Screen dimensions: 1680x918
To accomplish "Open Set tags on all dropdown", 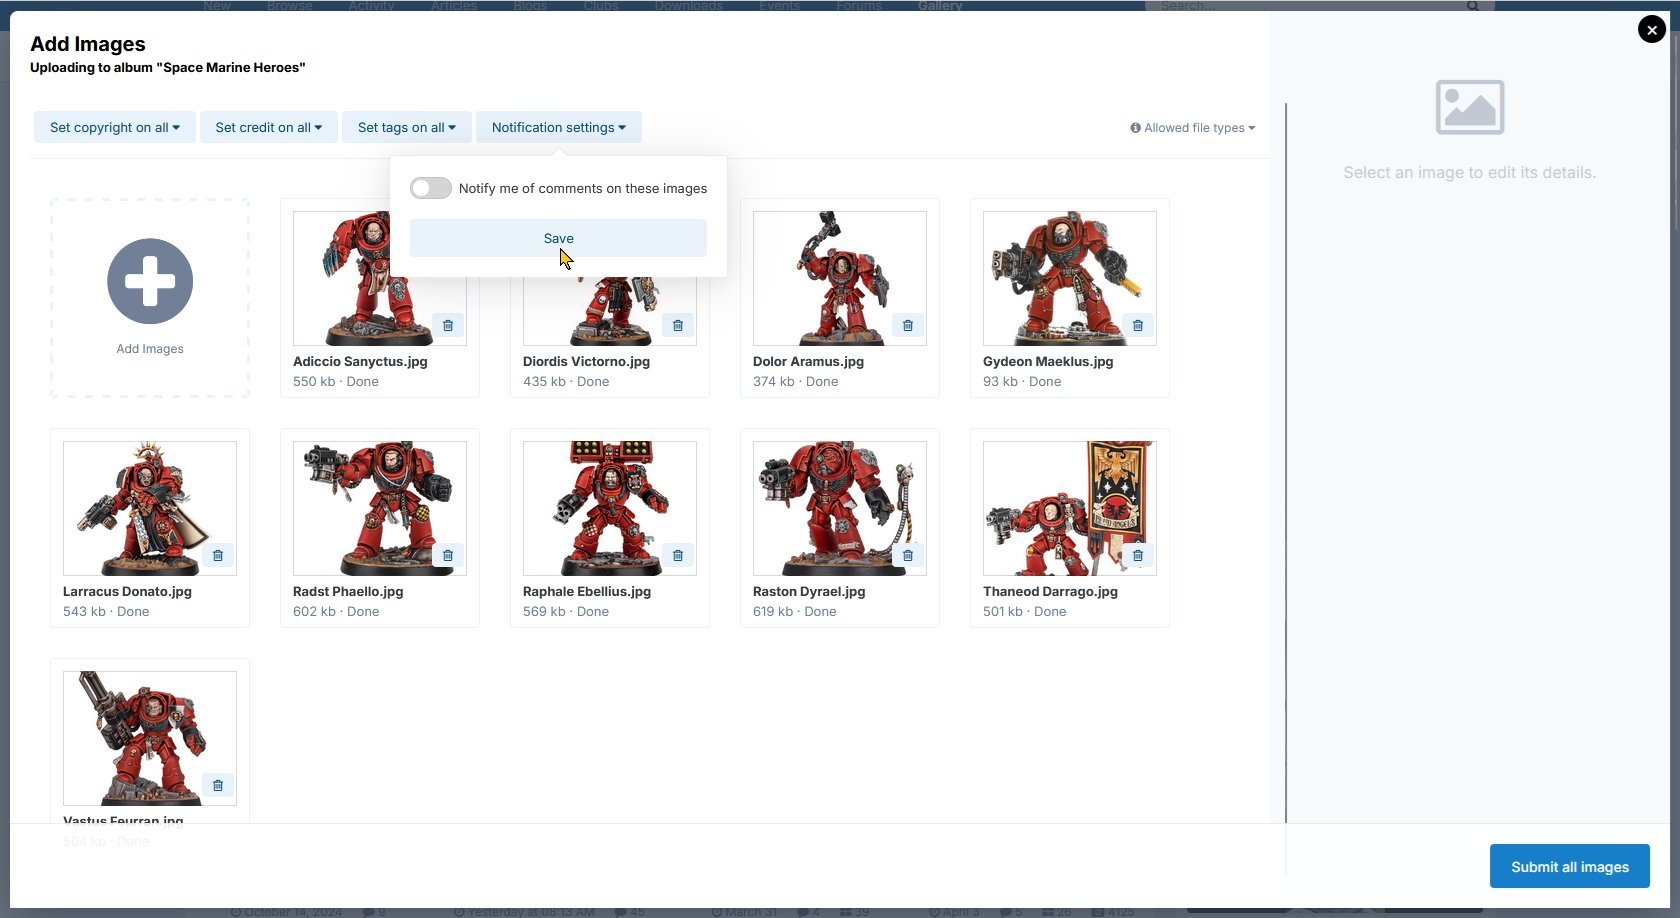I will point(406,127).
